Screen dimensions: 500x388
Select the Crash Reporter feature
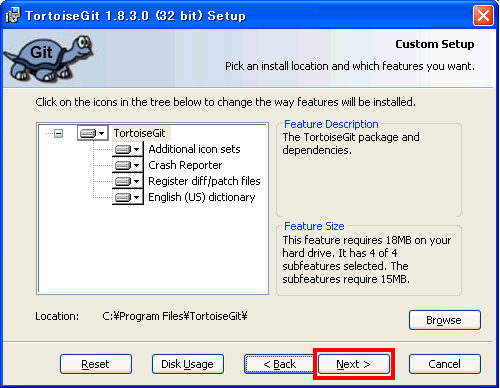pos(185,165)
